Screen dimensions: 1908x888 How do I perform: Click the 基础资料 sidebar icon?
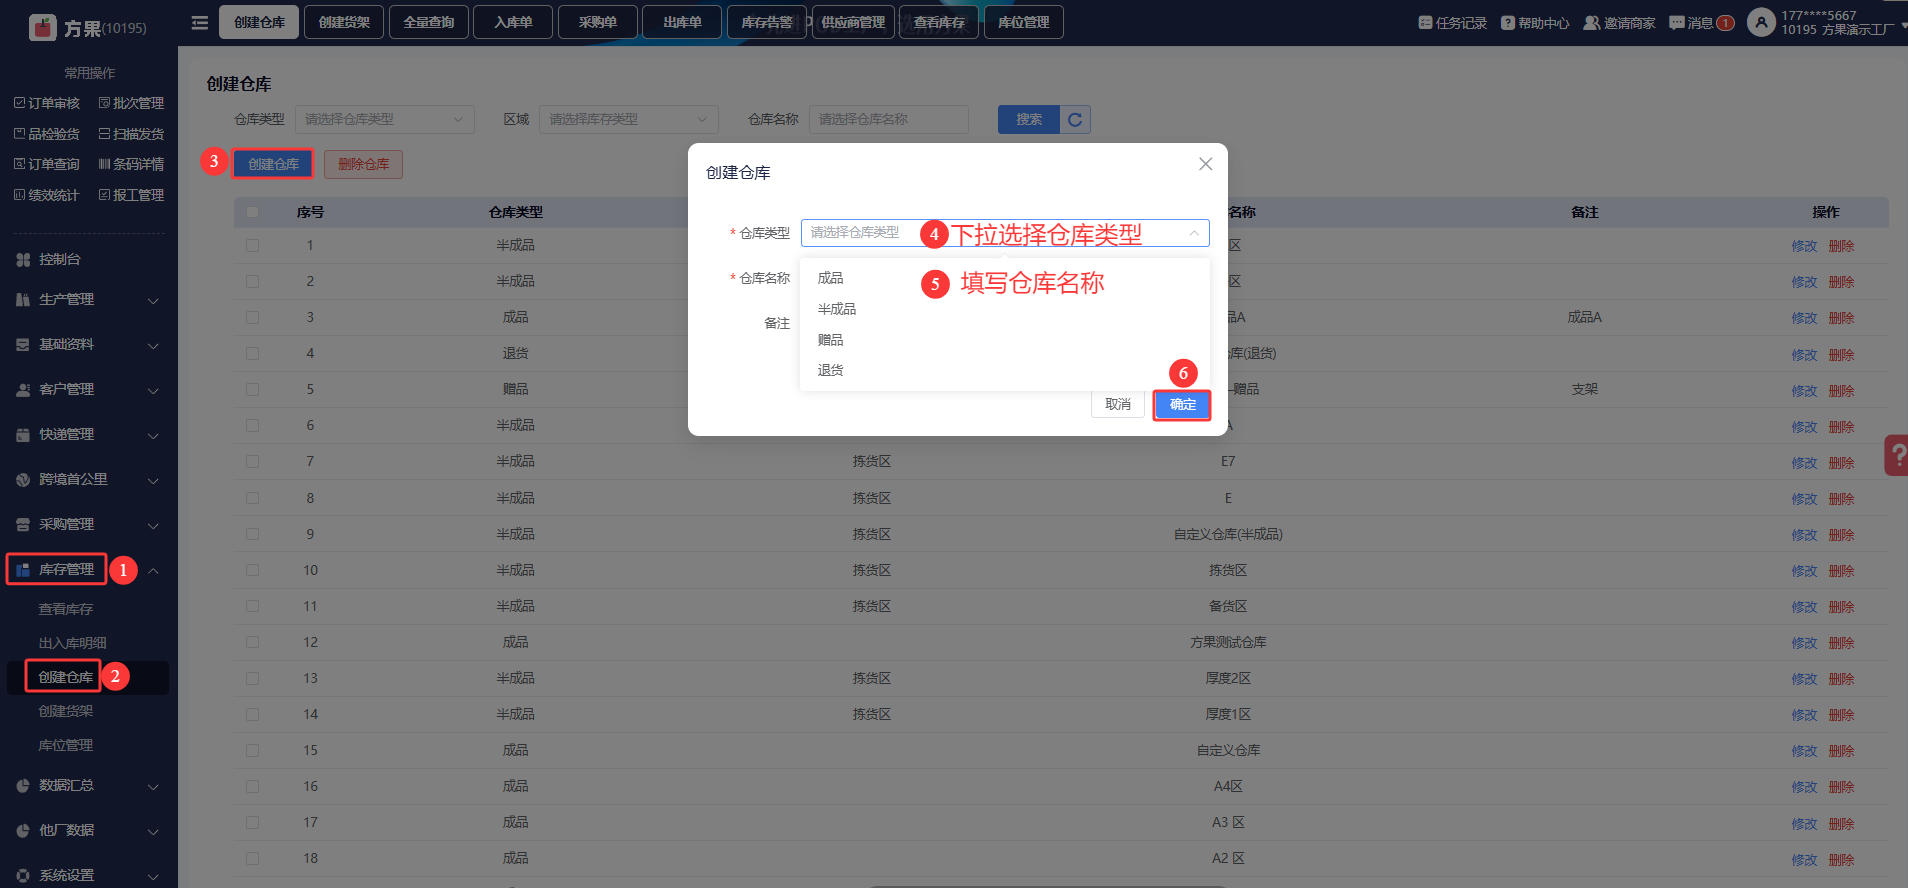pos(23,345)
